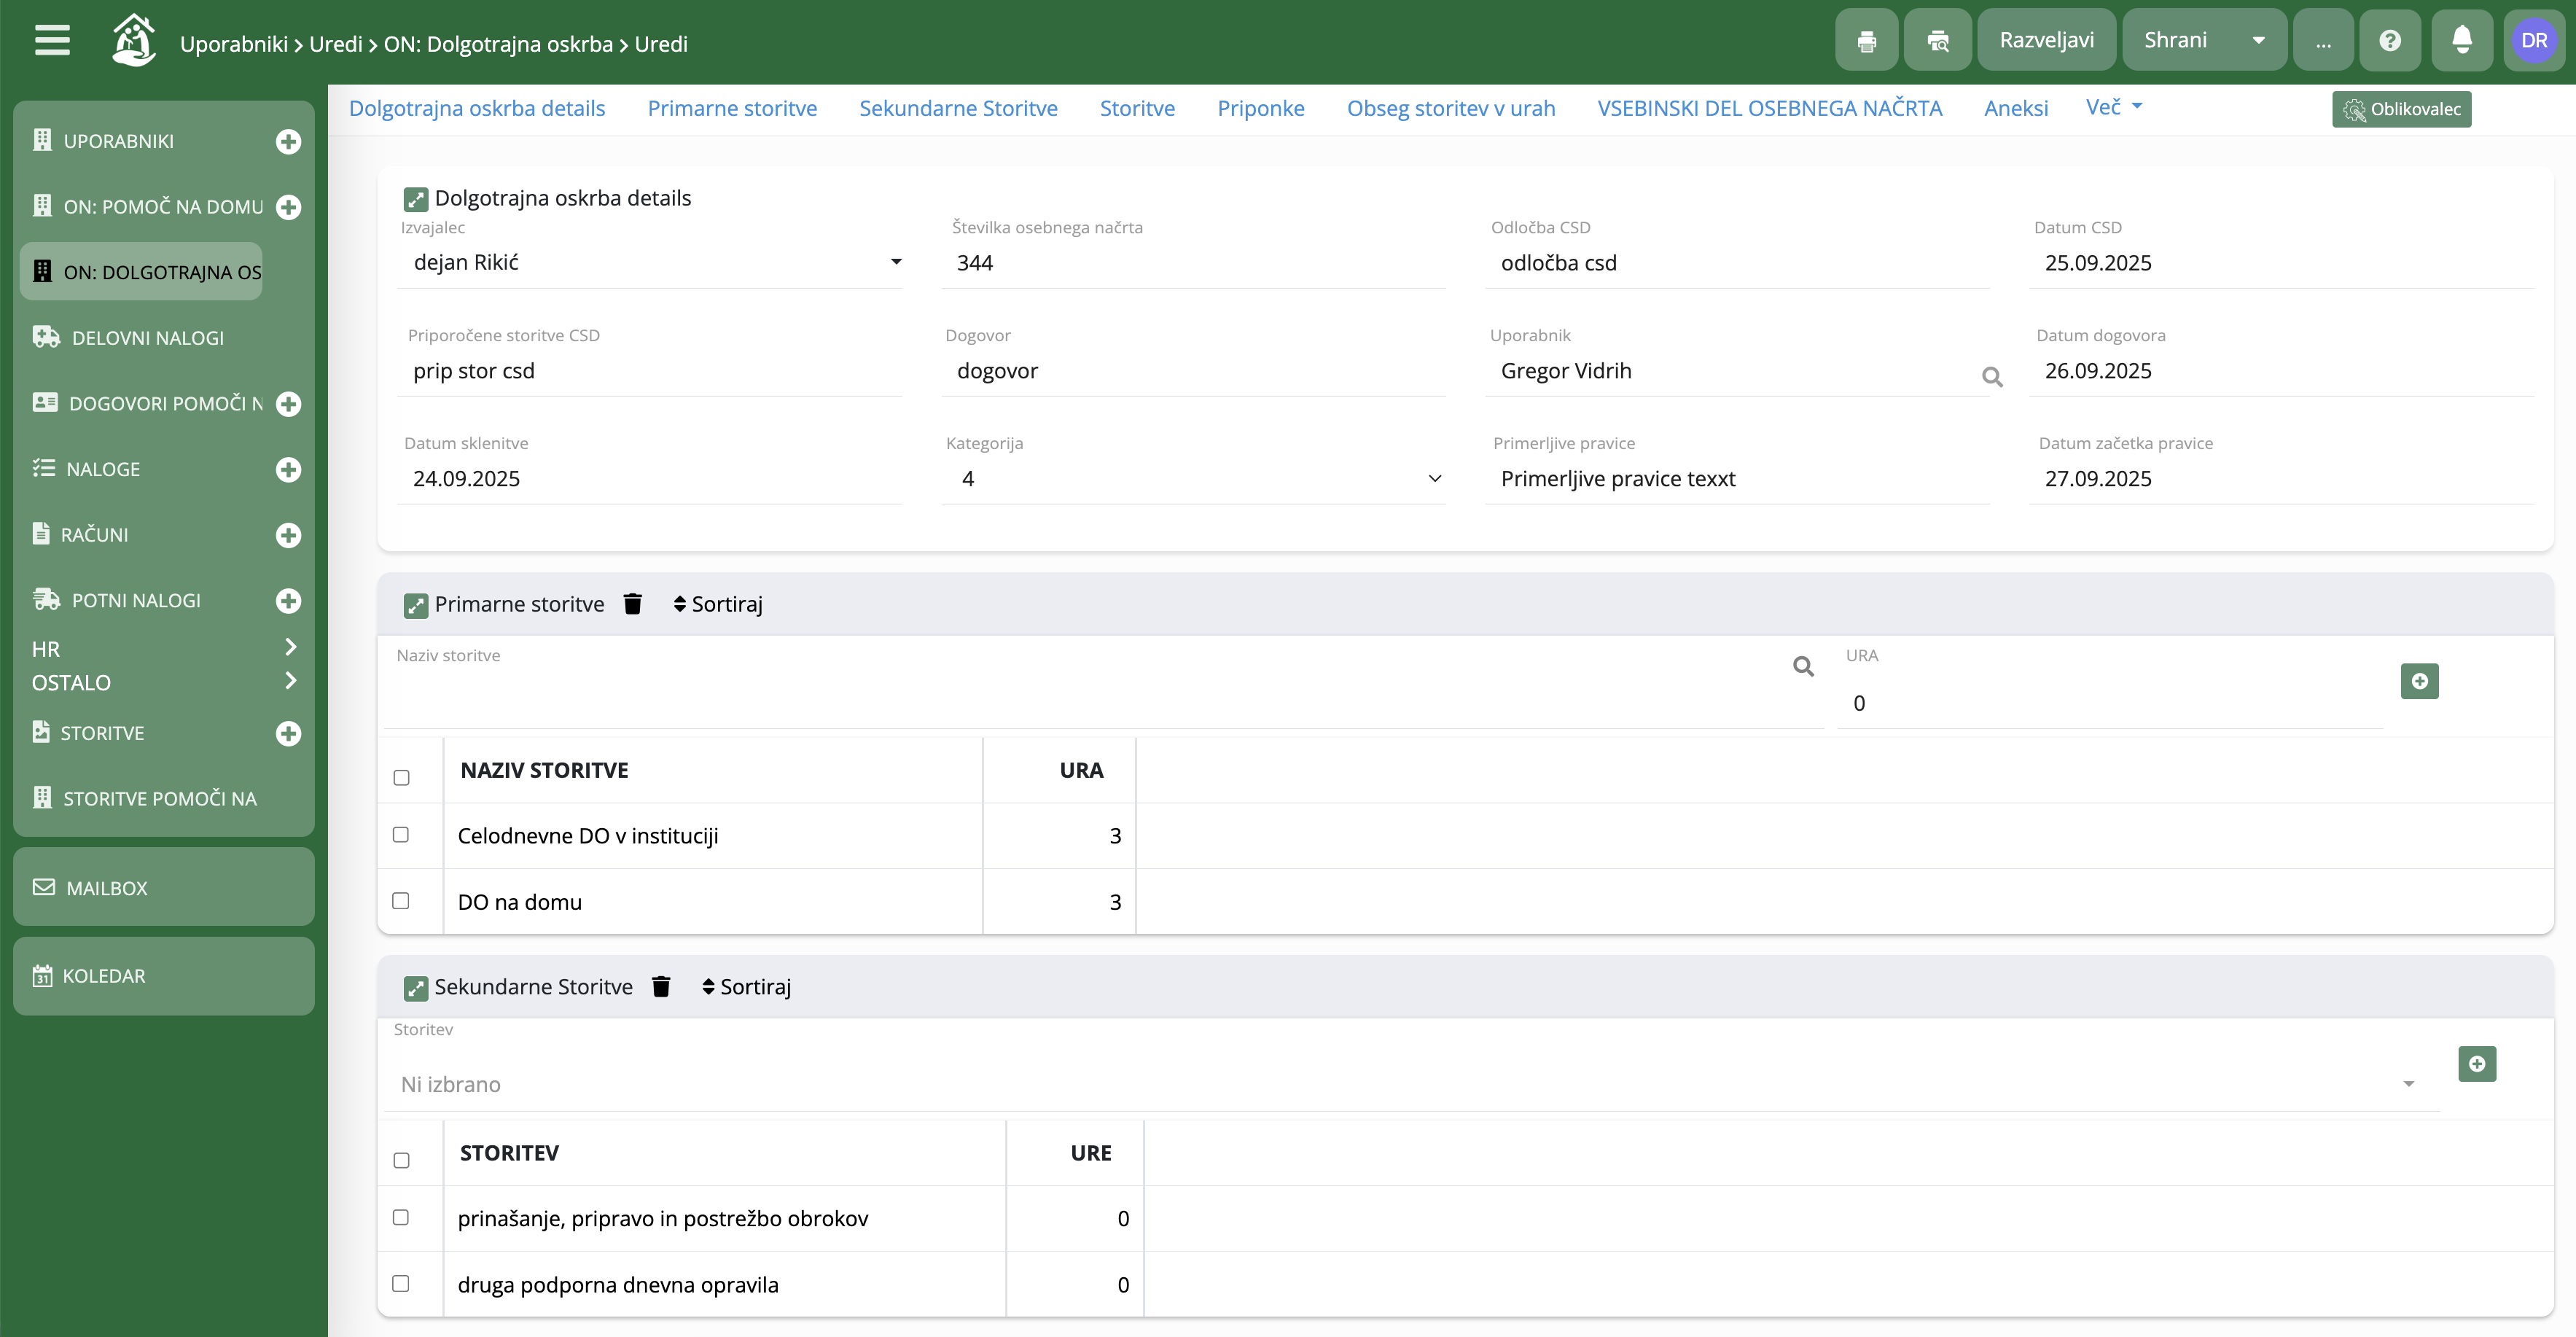Image resolution: width=2576 pixels, height=1337 pixels.
Task: Add new Dogovori pomoči entry
Action: pyautogui.click(x=288, y=404)
